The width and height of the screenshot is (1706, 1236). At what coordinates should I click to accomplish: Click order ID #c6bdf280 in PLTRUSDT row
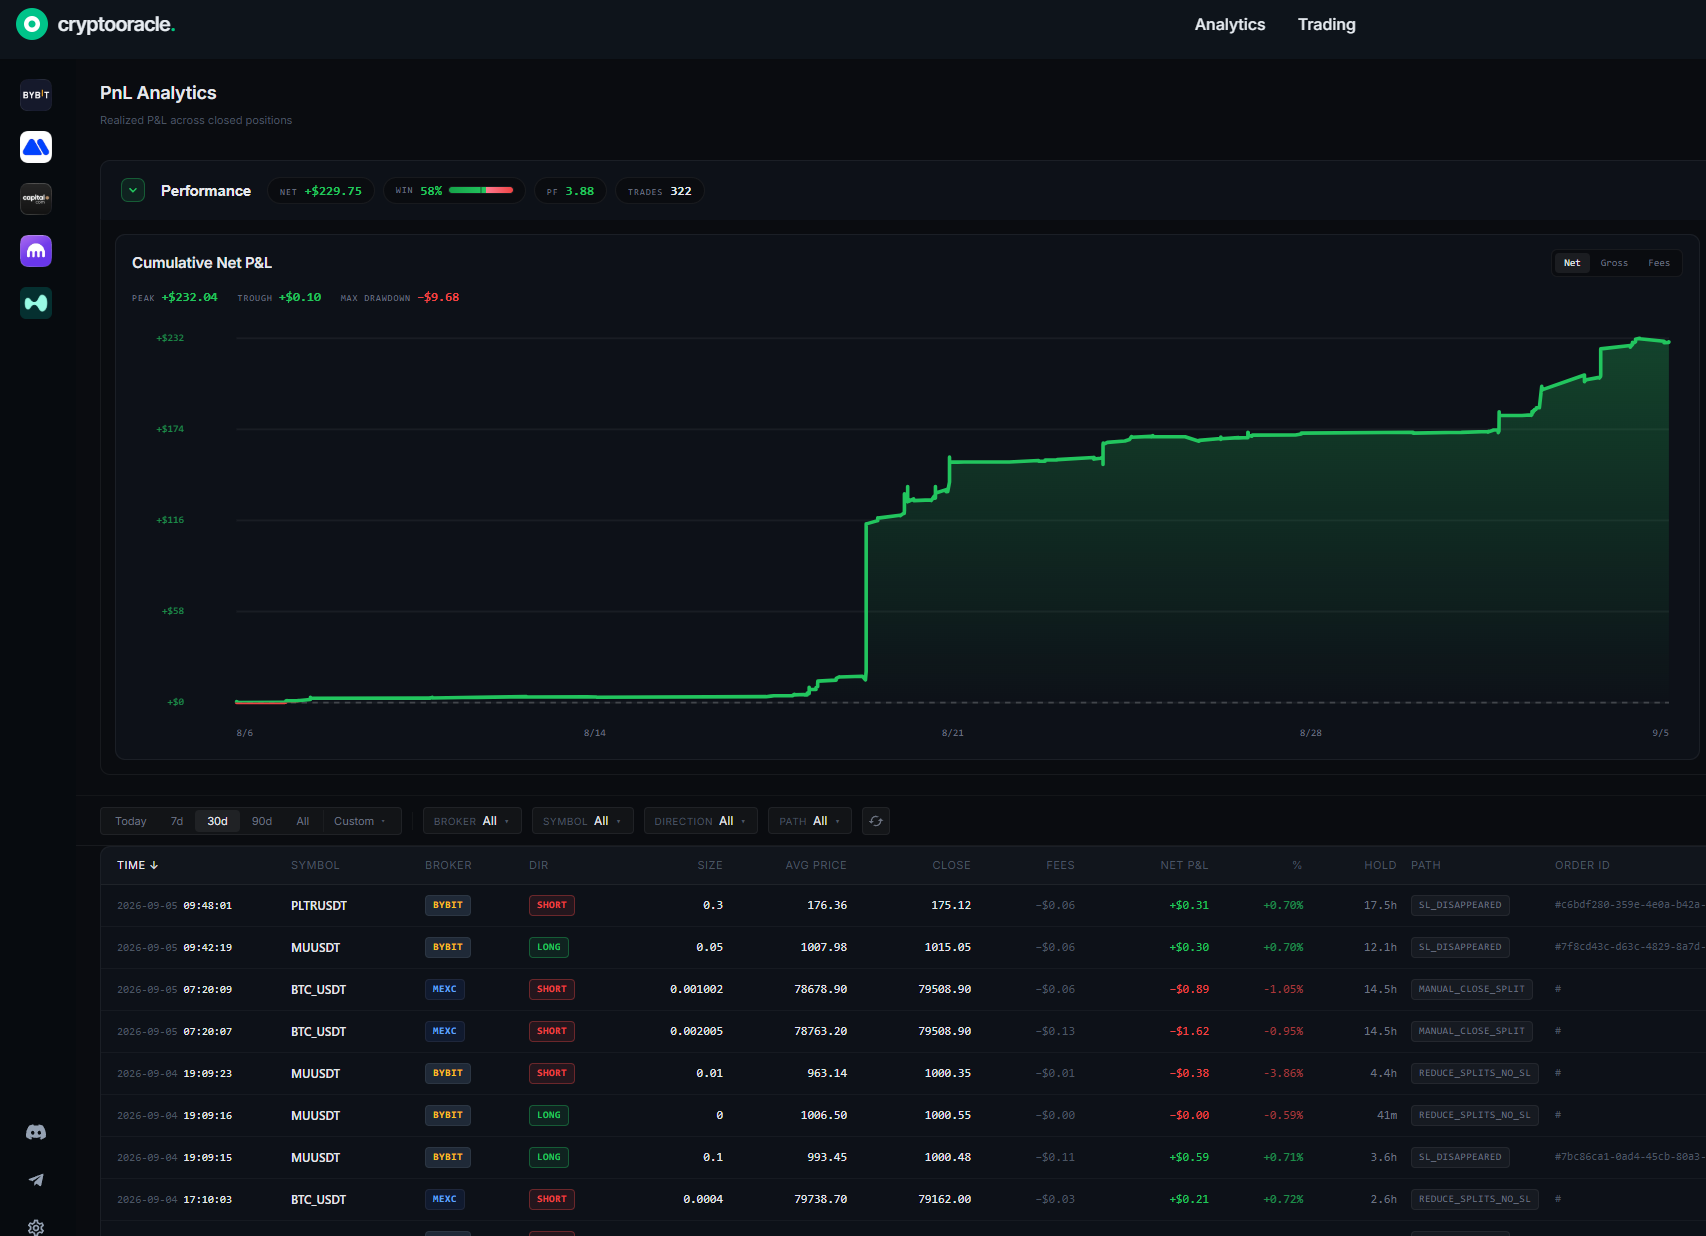1628,905
